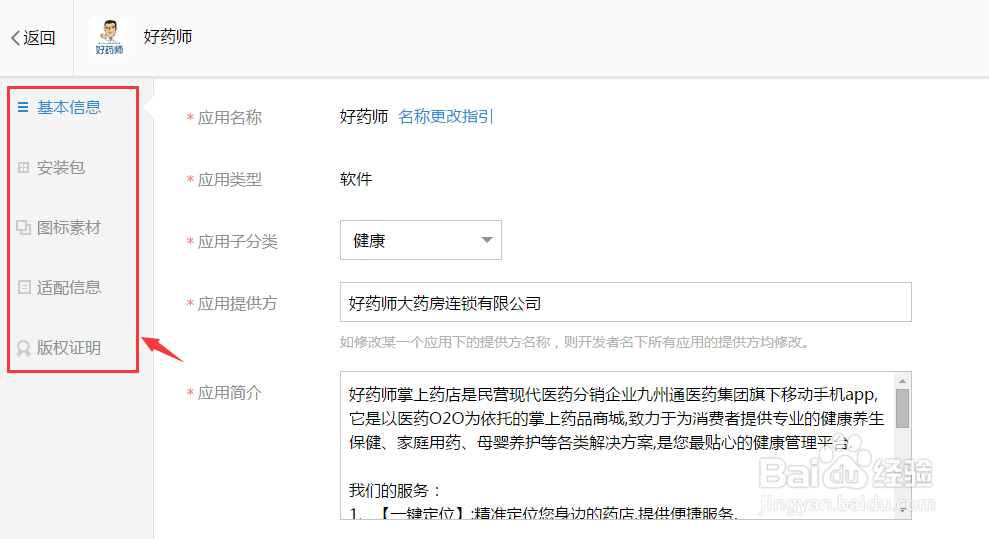Click the 好药师 title text in header

click(x=168, y=37)
